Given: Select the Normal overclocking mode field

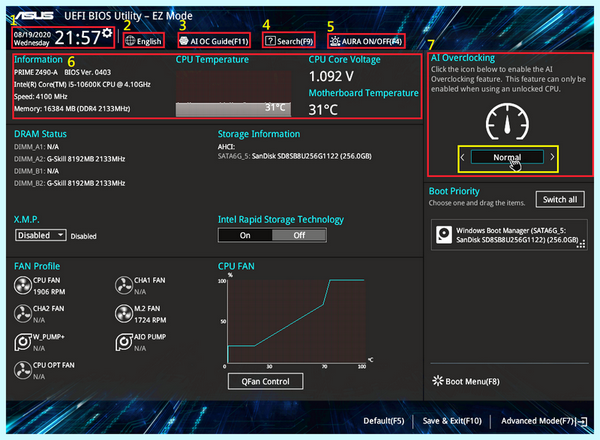Looking at the screenshot, I should [507, 157].
